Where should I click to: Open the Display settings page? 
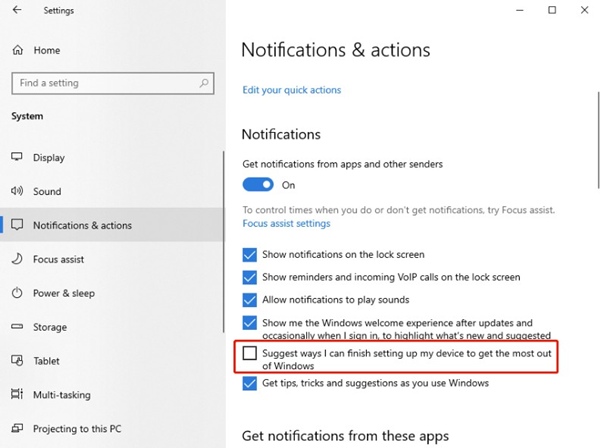pos(112,157)
